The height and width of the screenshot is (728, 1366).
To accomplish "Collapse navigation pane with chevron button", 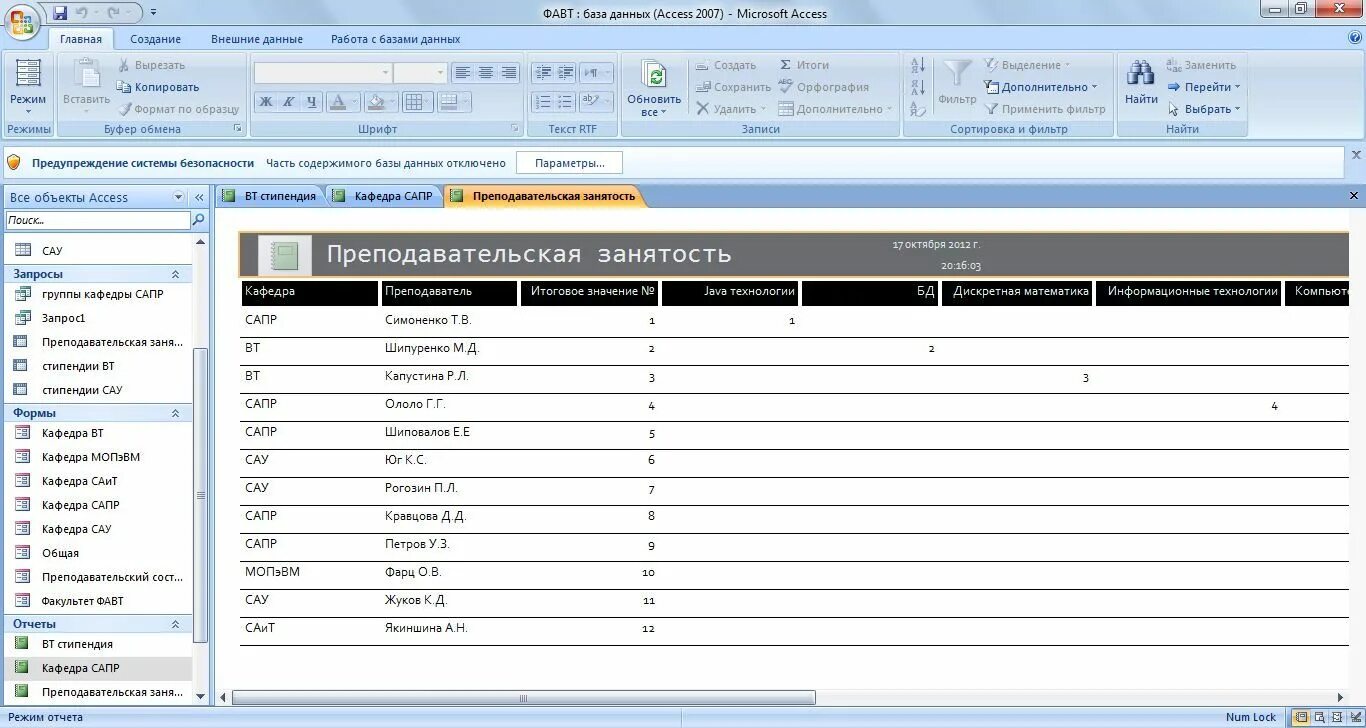I will point(199,198).
